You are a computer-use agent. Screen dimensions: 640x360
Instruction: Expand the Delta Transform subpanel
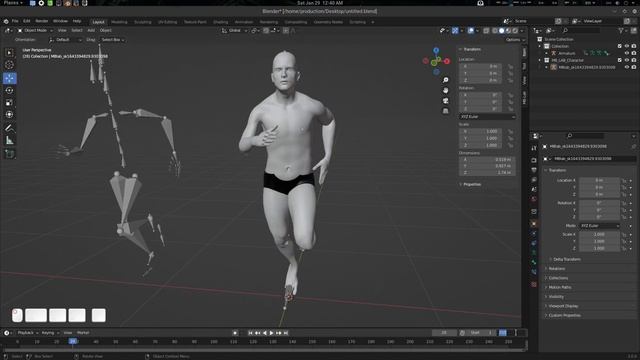point(567,259)
